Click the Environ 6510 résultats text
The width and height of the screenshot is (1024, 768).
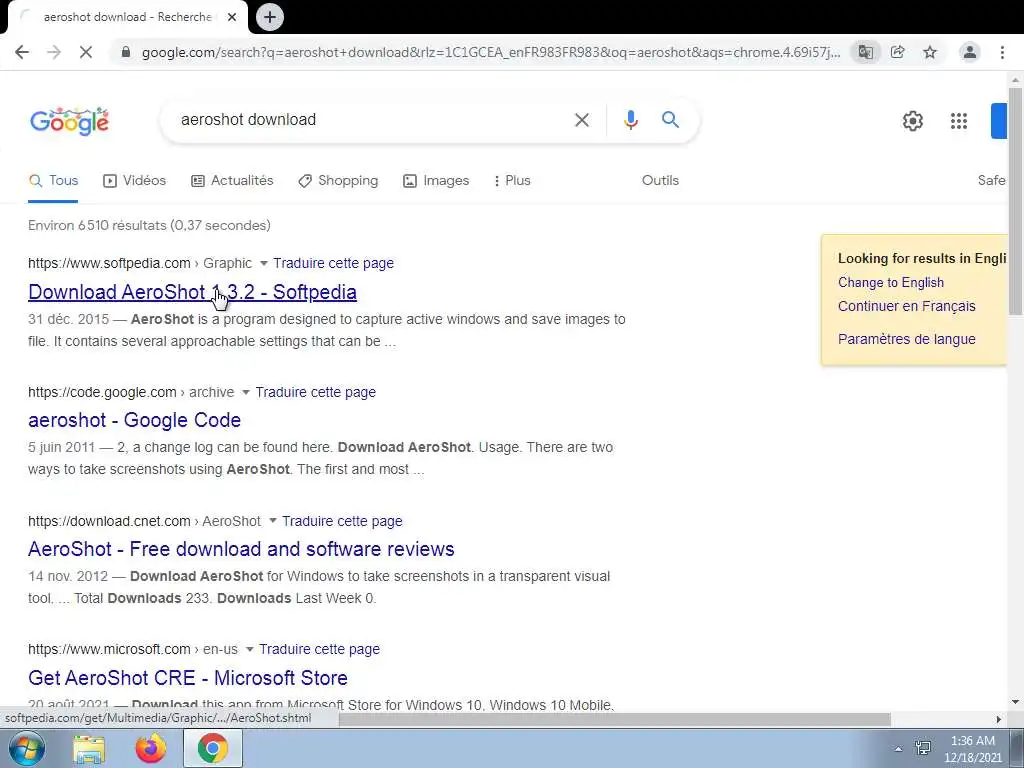(x=149, y=226)
